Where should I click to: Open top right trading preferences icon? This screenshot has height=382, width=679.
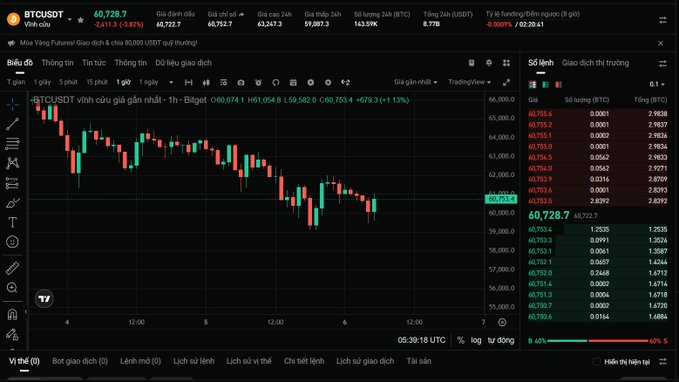pyautogui.click(x=663, y=20)
